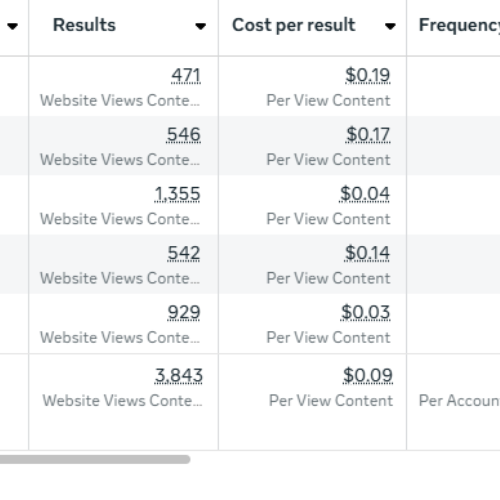The image size is (500, 500).
Task: Open the Results column dropdown arrow
Action: coord(200,26)
